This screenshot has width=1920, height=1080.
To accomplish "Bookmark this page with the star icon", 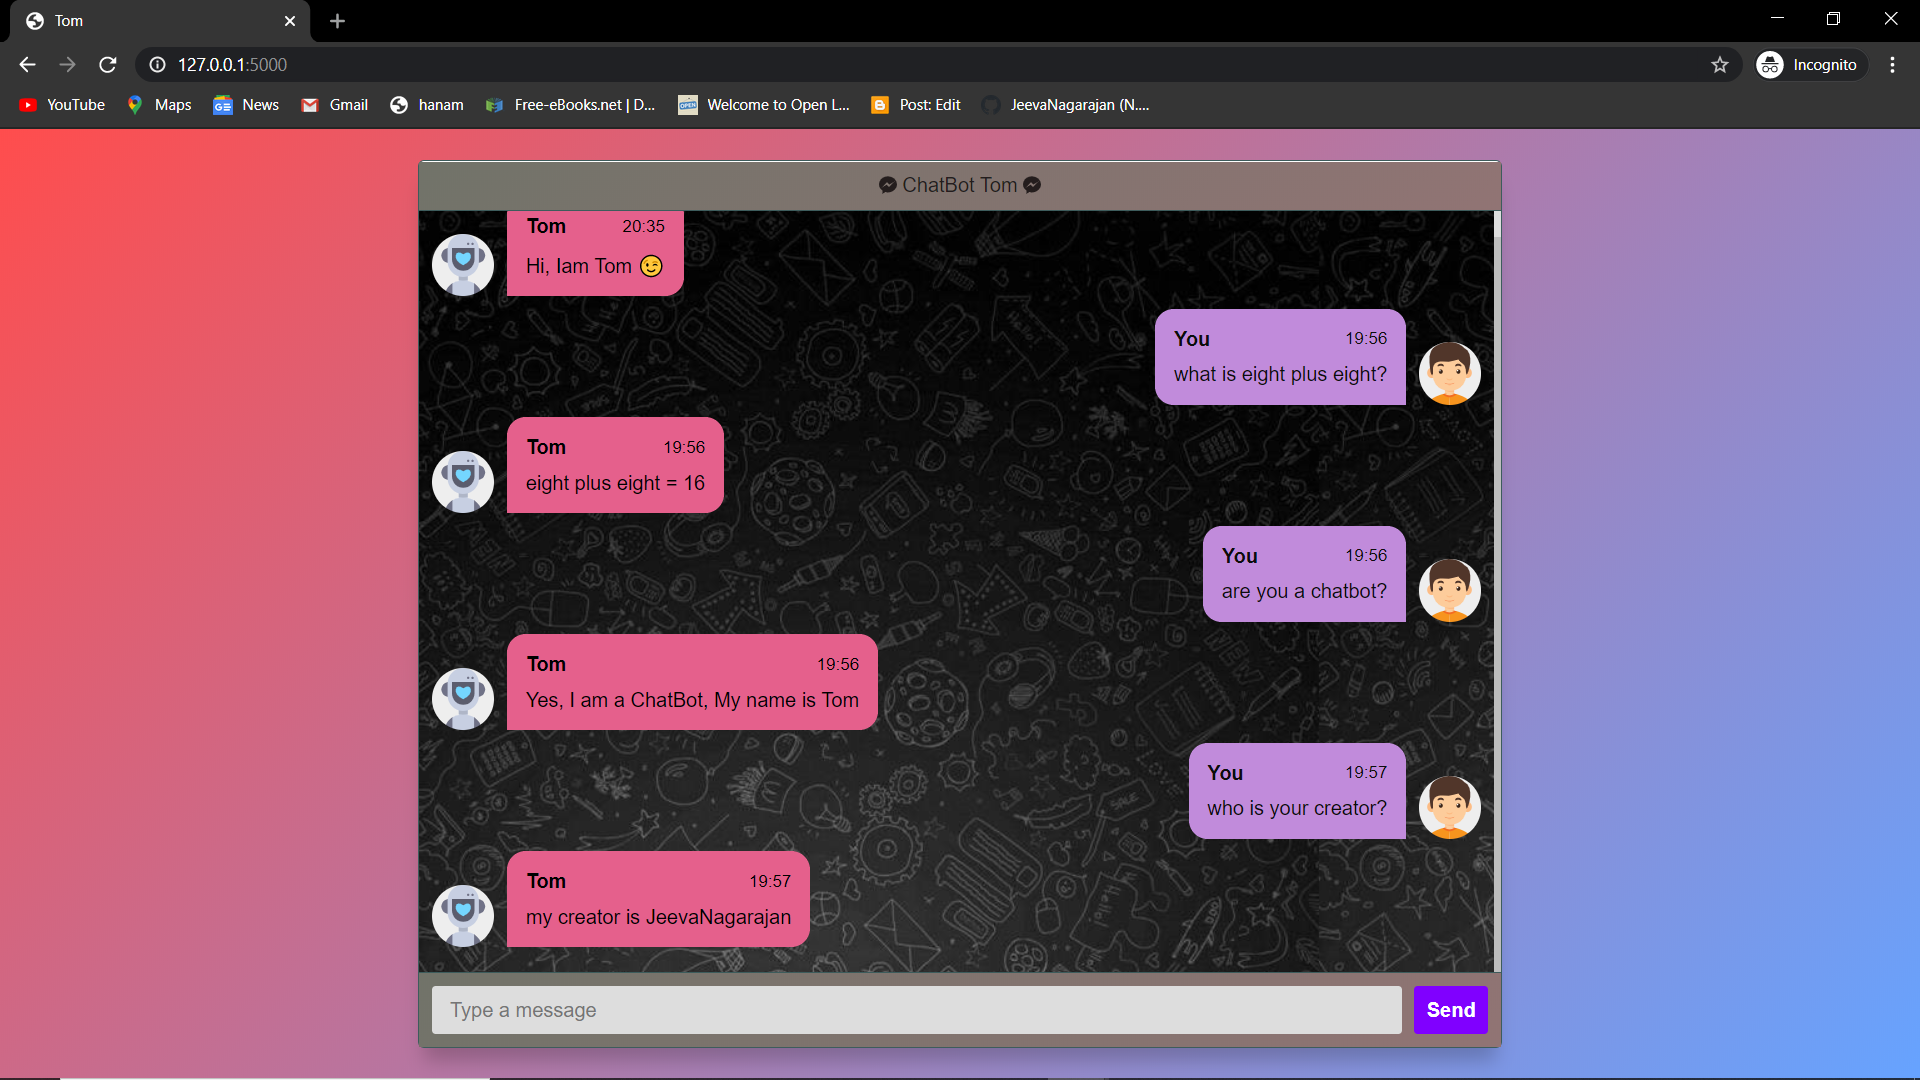I will tap(1719, 65).
